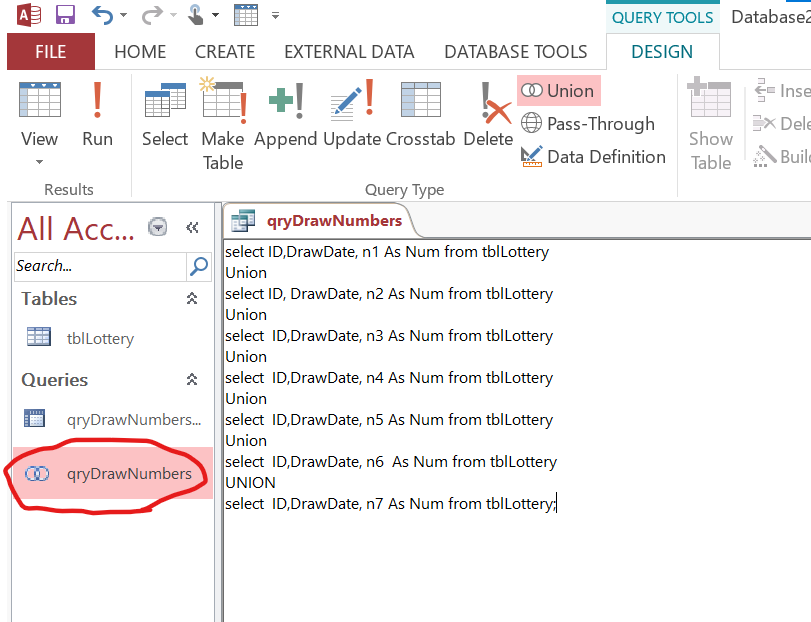This screenshot has width=811, height=622.
Task: Choose the Append query type
Action: point(286,115)
